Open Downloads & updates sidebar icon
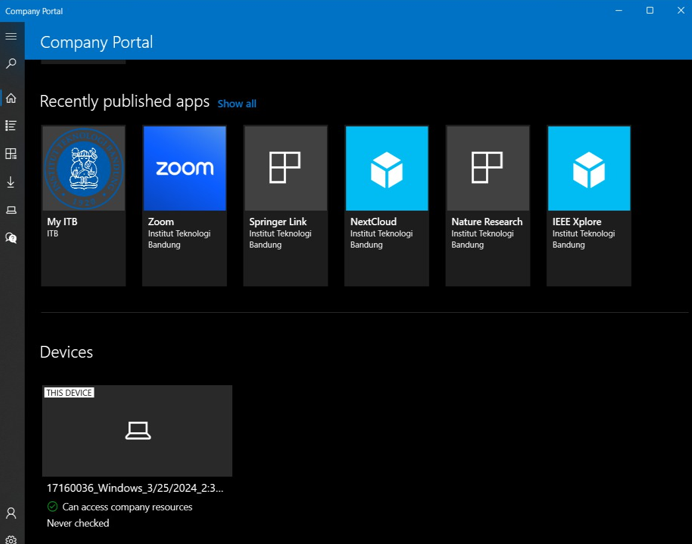Viewport: 692px width, 544px height. point(11,182)
